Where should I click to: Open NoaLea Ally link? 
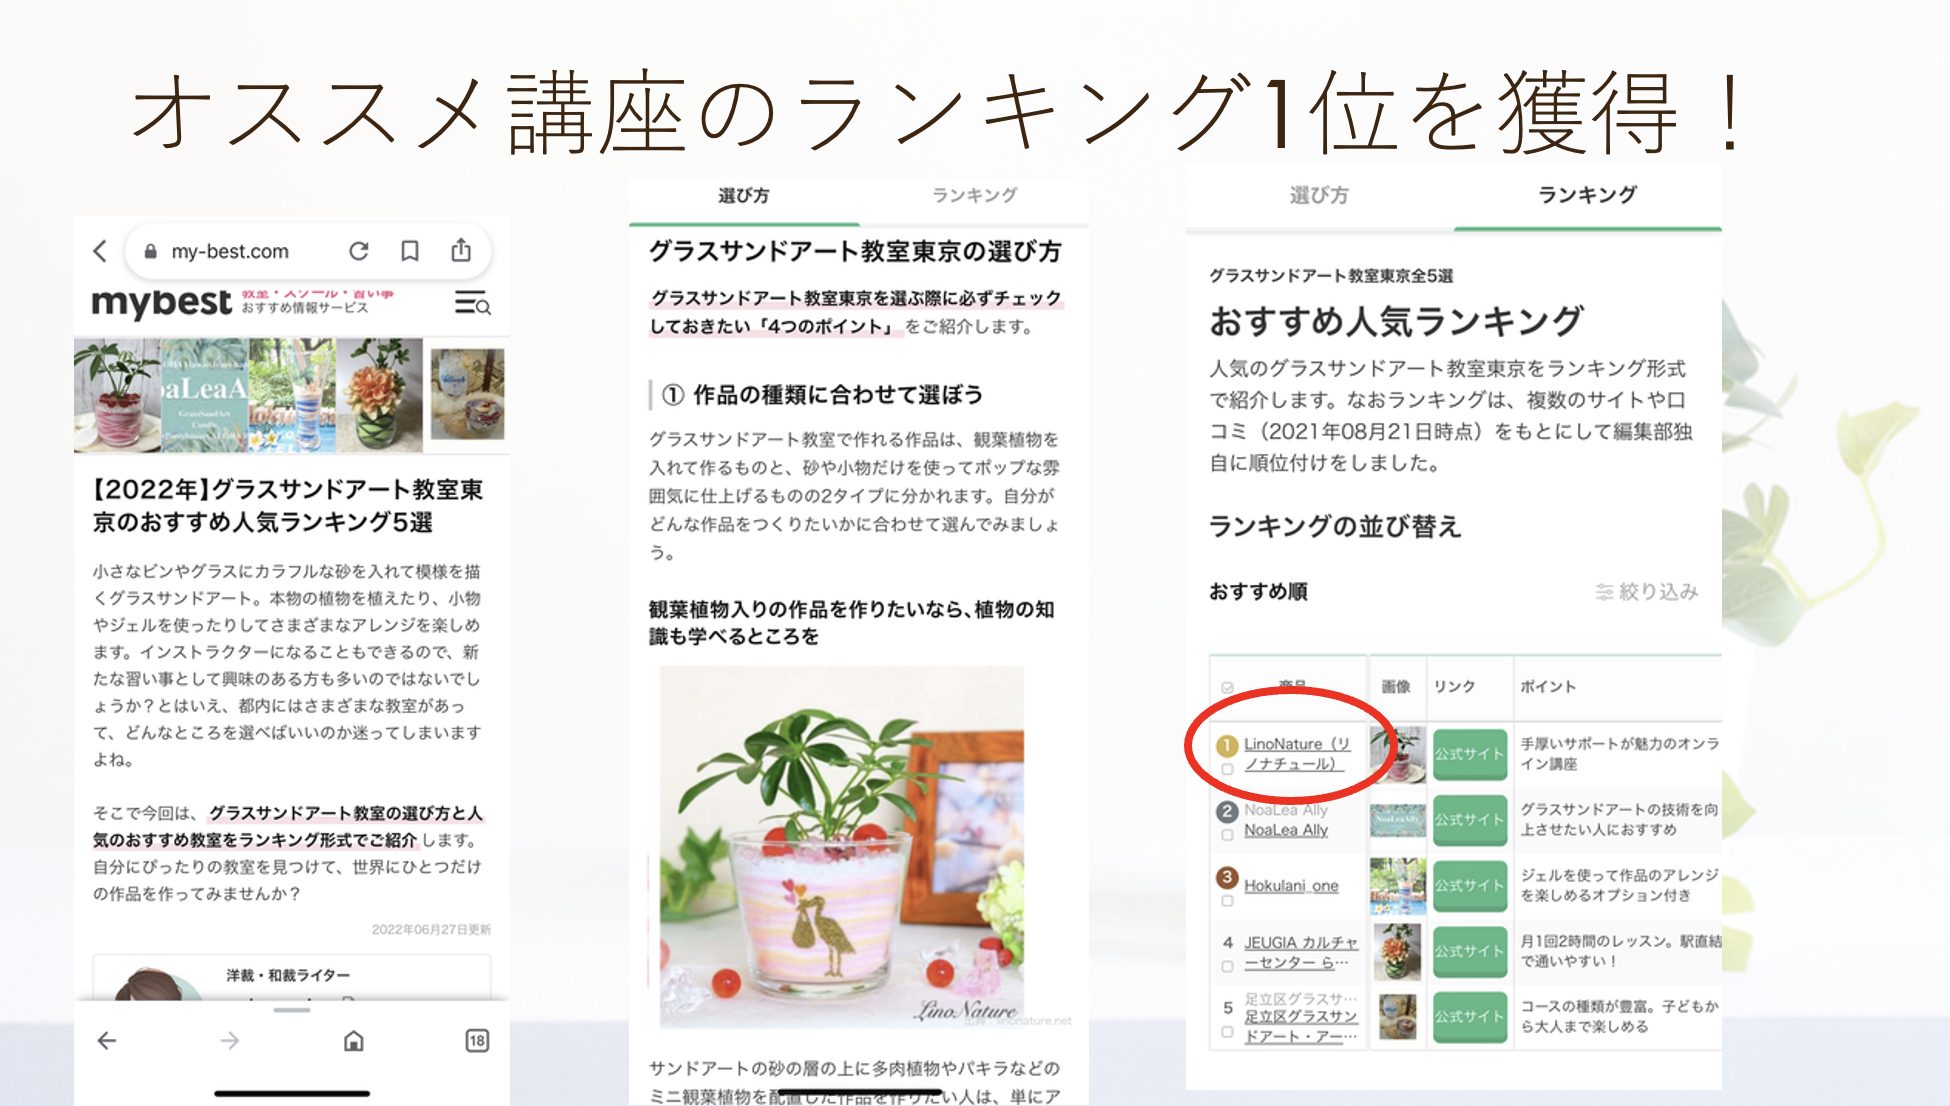1286,830
